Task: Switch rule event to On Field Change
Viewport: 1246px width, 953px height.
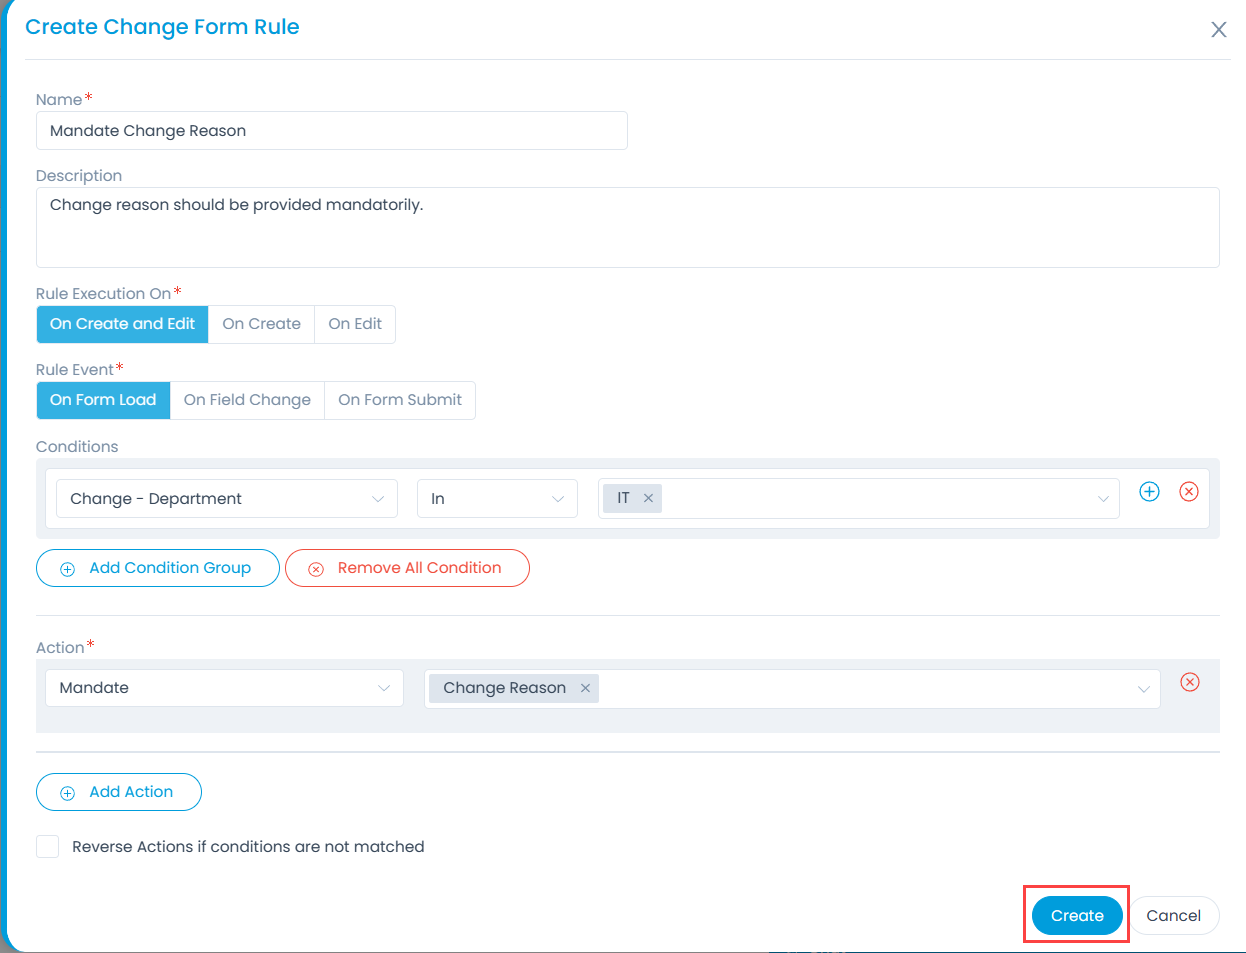Action: point(247,400)
